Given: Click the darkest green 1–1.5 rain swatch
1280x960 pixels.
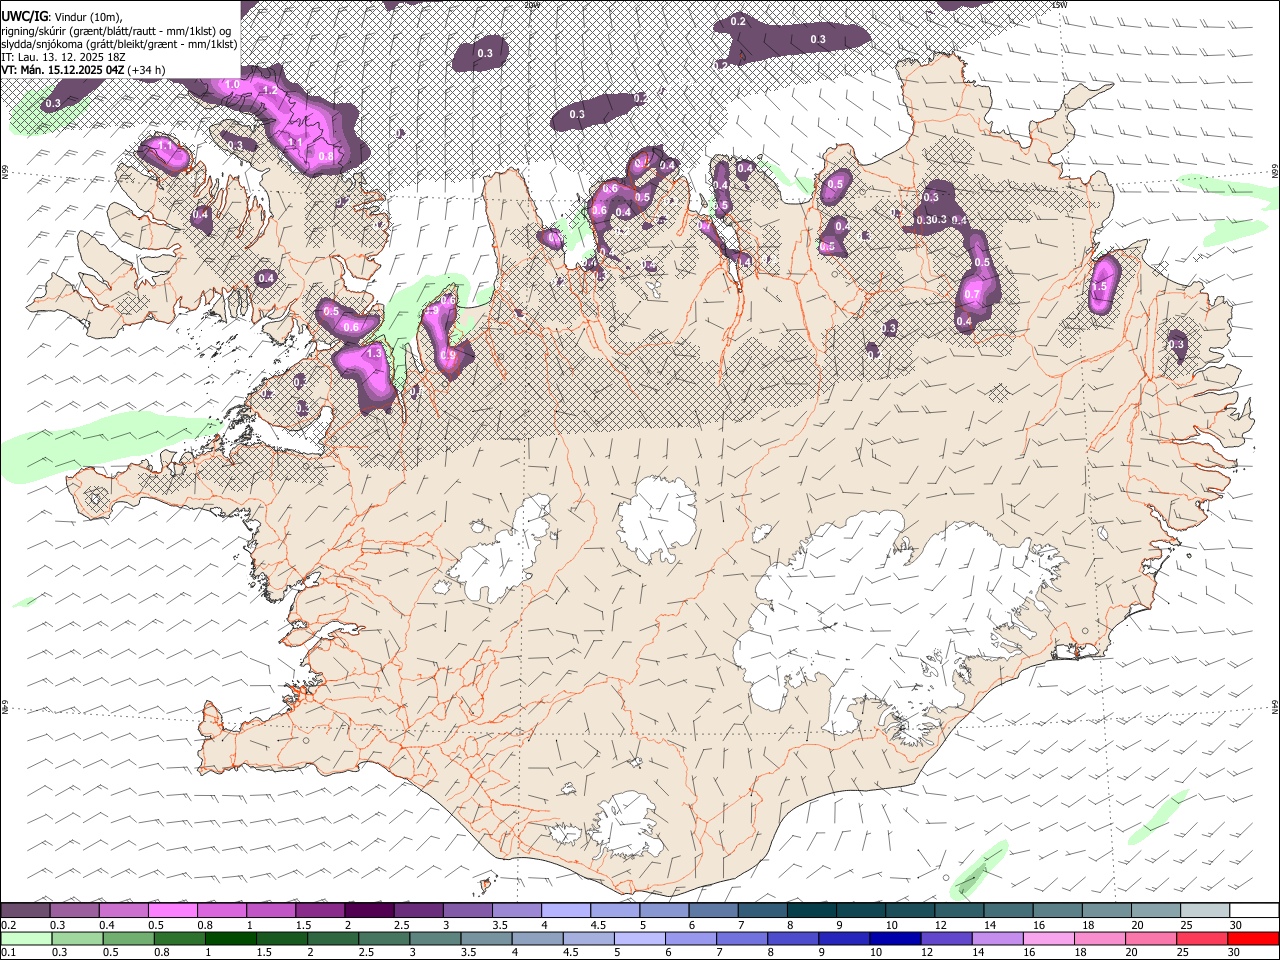Looking at the screenshot, I should (230, 939).
